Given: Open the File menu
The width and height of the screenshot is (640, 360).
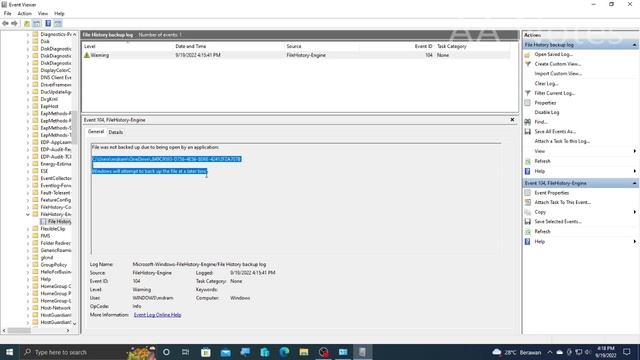Looking at the screenshot, I should pyautogui.click(x=7, y=13).
